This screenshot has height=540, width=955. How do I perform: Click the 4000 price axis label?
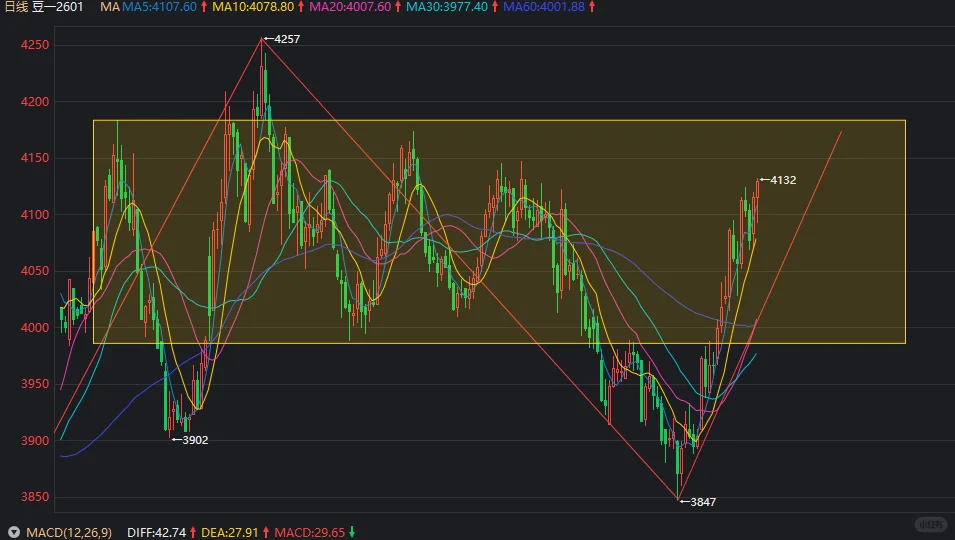click(35, 328)
